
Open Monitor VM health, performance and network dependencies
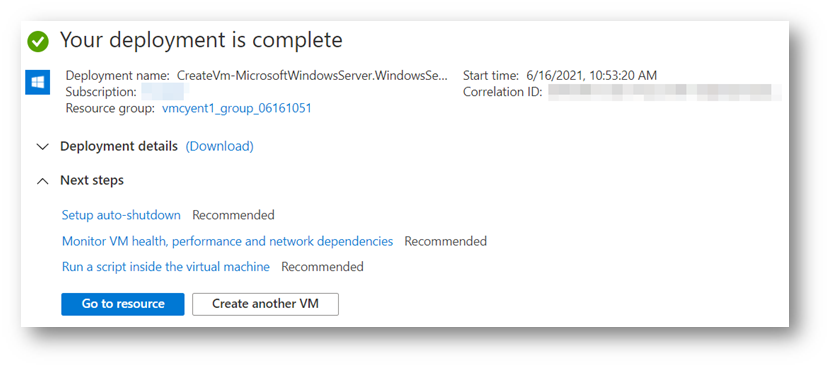click(227, 241)
